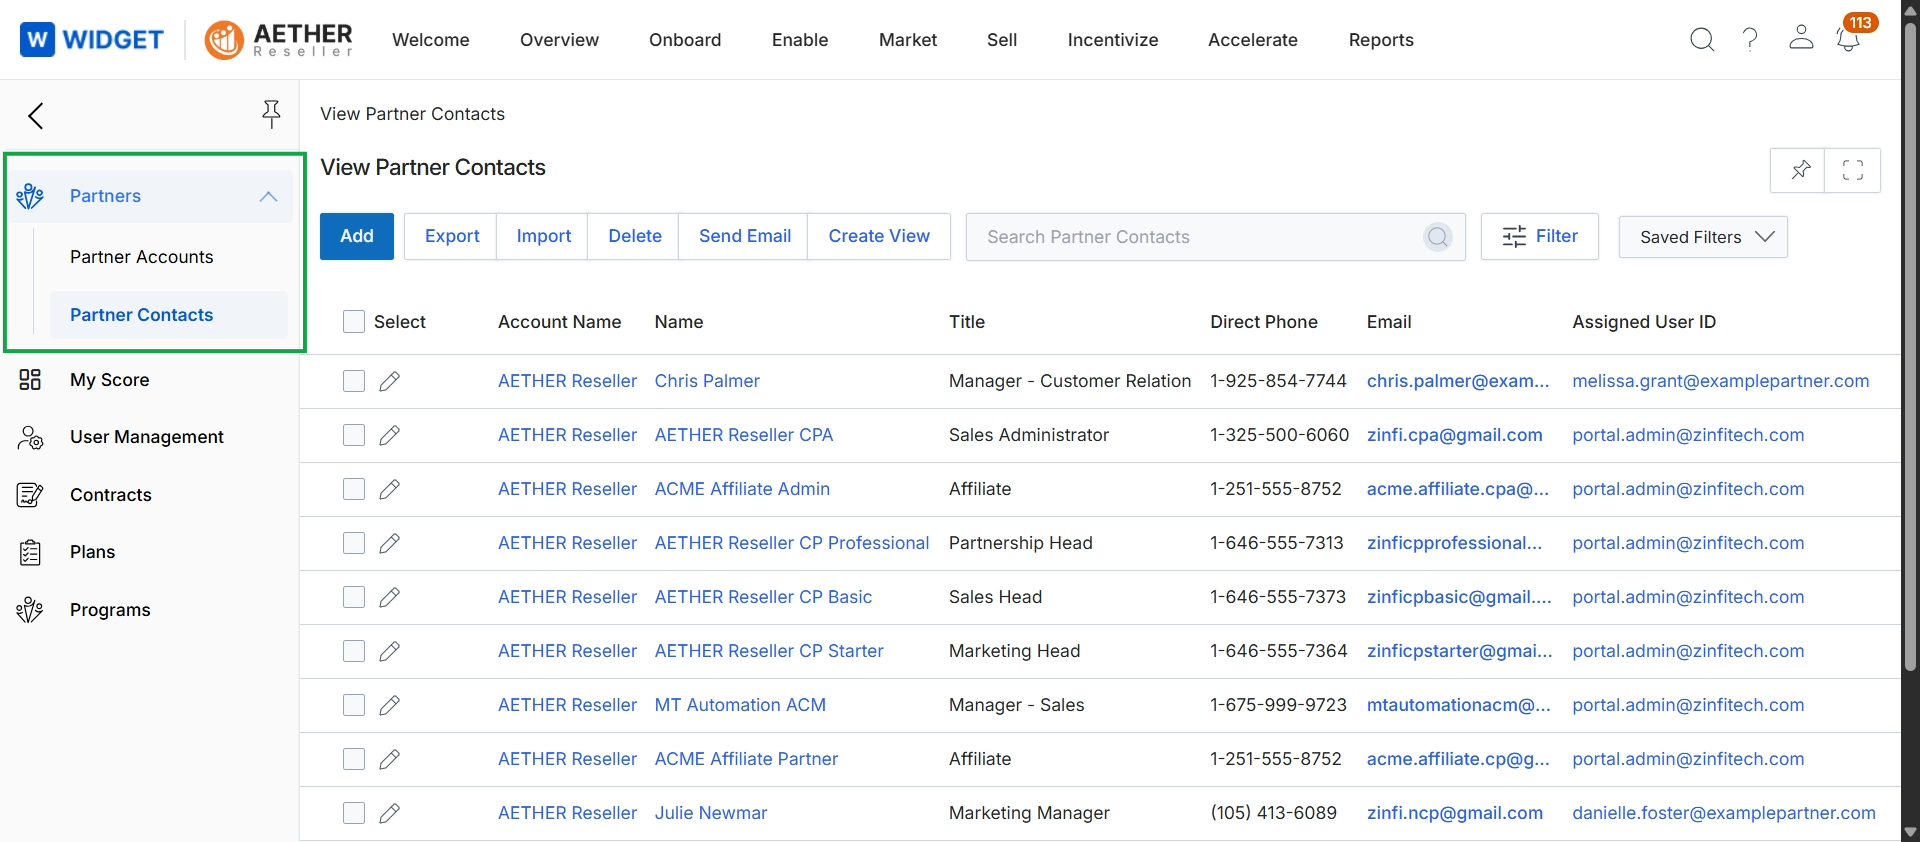Edit AETHER Reseller CPA row pencil icon
This screenshot has width=1920, height=842.
pos(390,435)
